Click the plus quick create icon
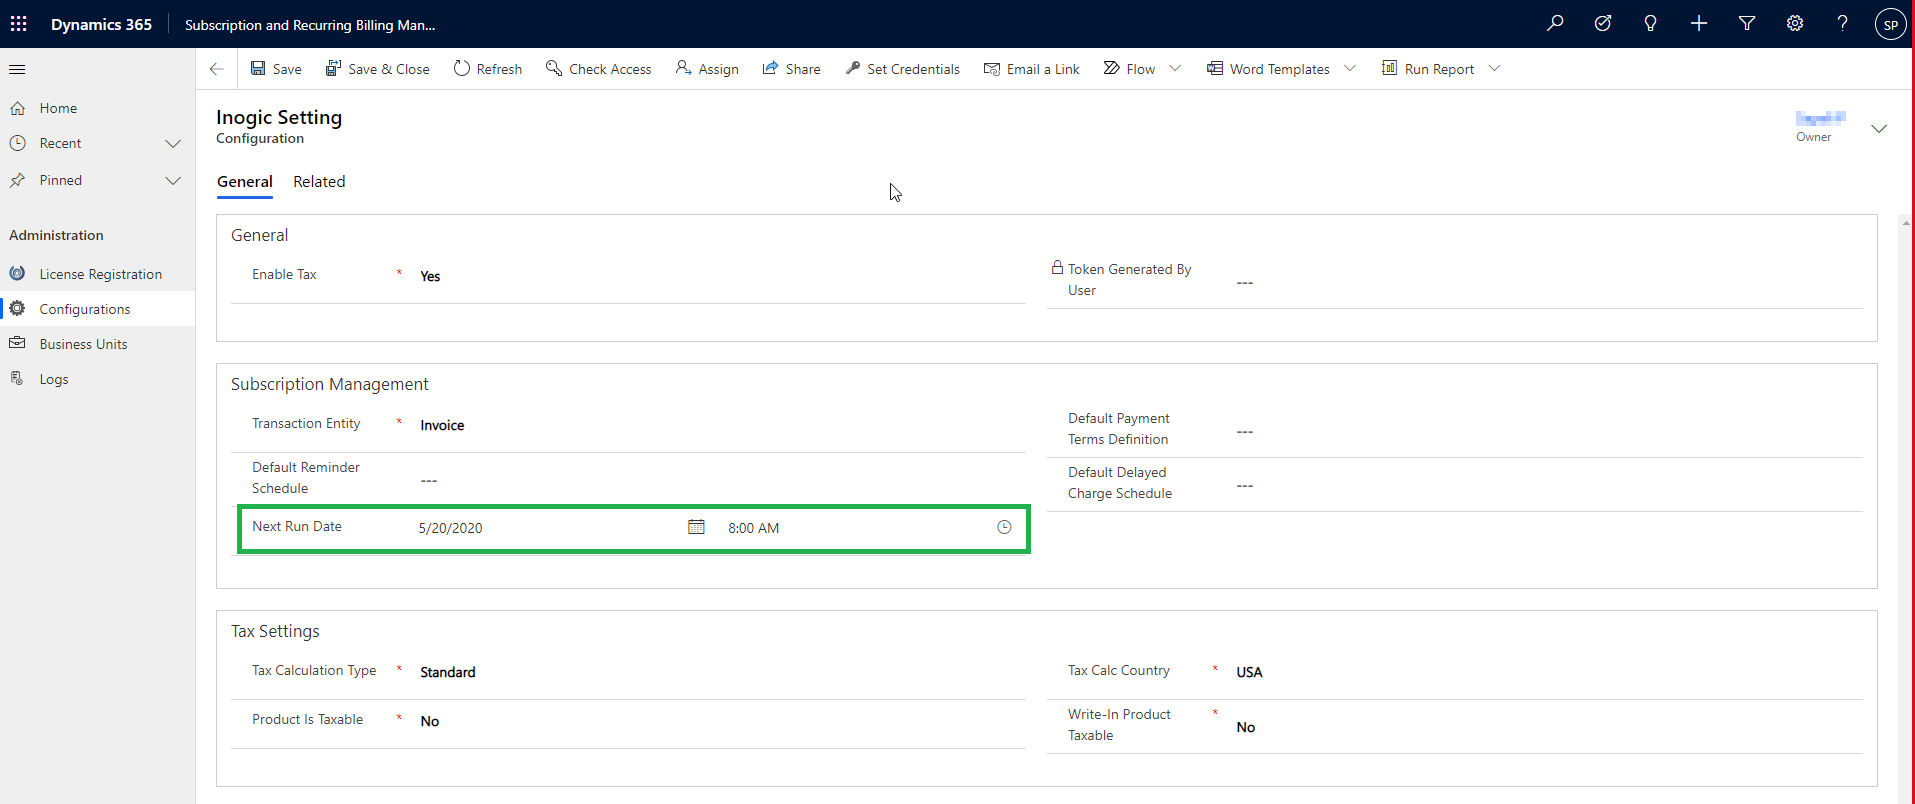The height and width of the screenshot is (804, 1915). point(1699,23)
